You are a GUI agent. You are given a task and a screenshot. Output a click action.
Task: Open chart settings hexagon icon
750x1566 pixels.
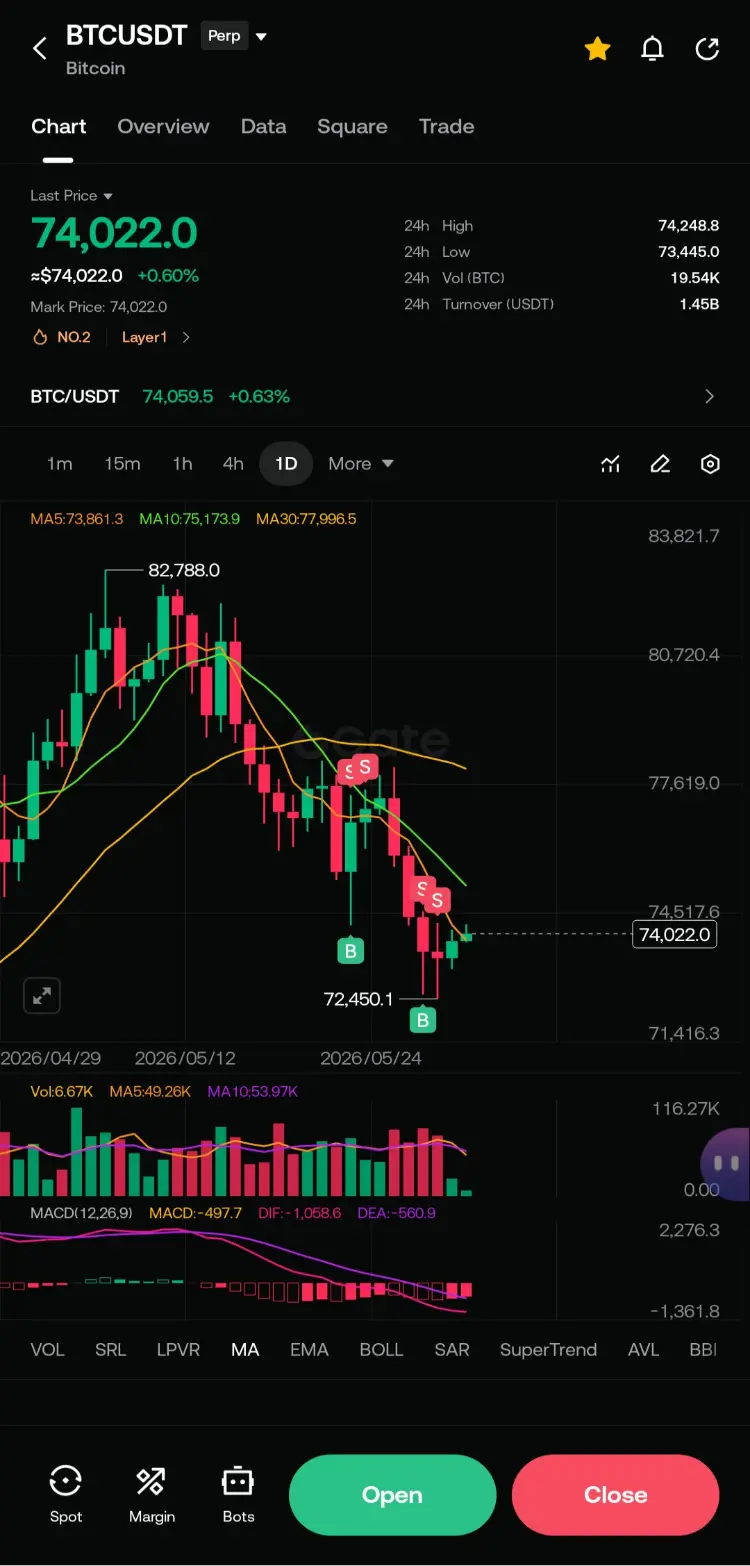coord(710,463)
